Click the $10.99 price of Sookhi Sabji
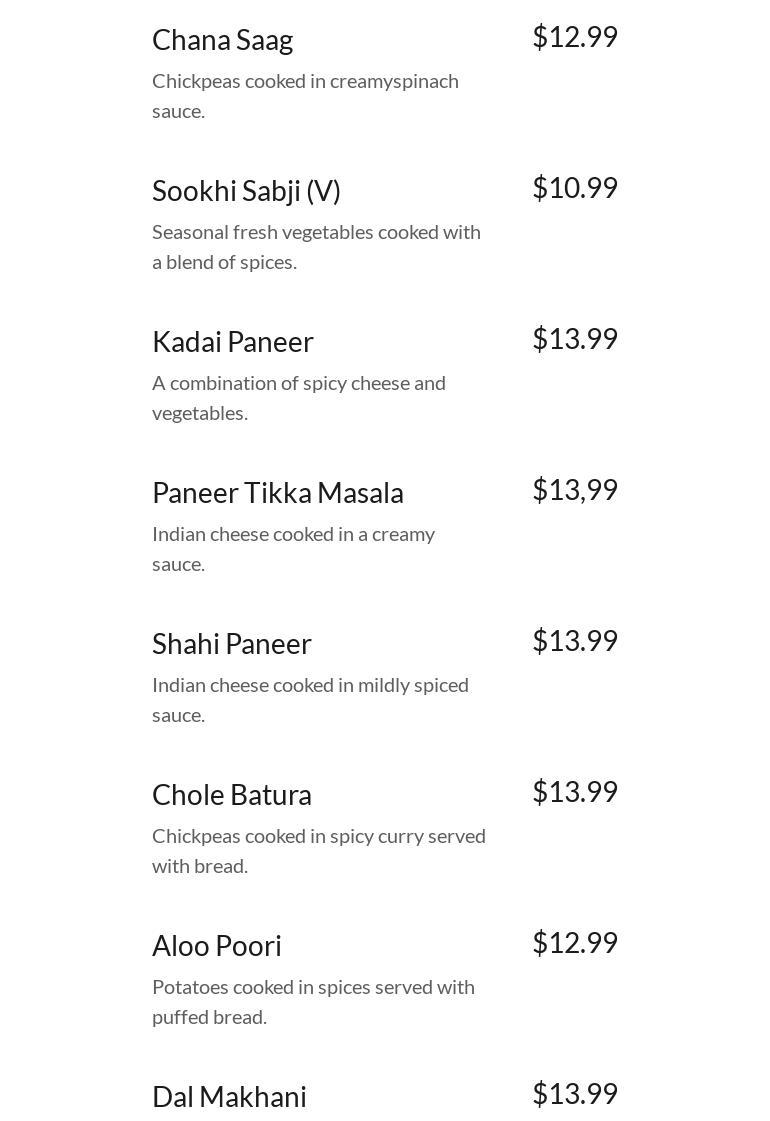 (x=575, y=187)
